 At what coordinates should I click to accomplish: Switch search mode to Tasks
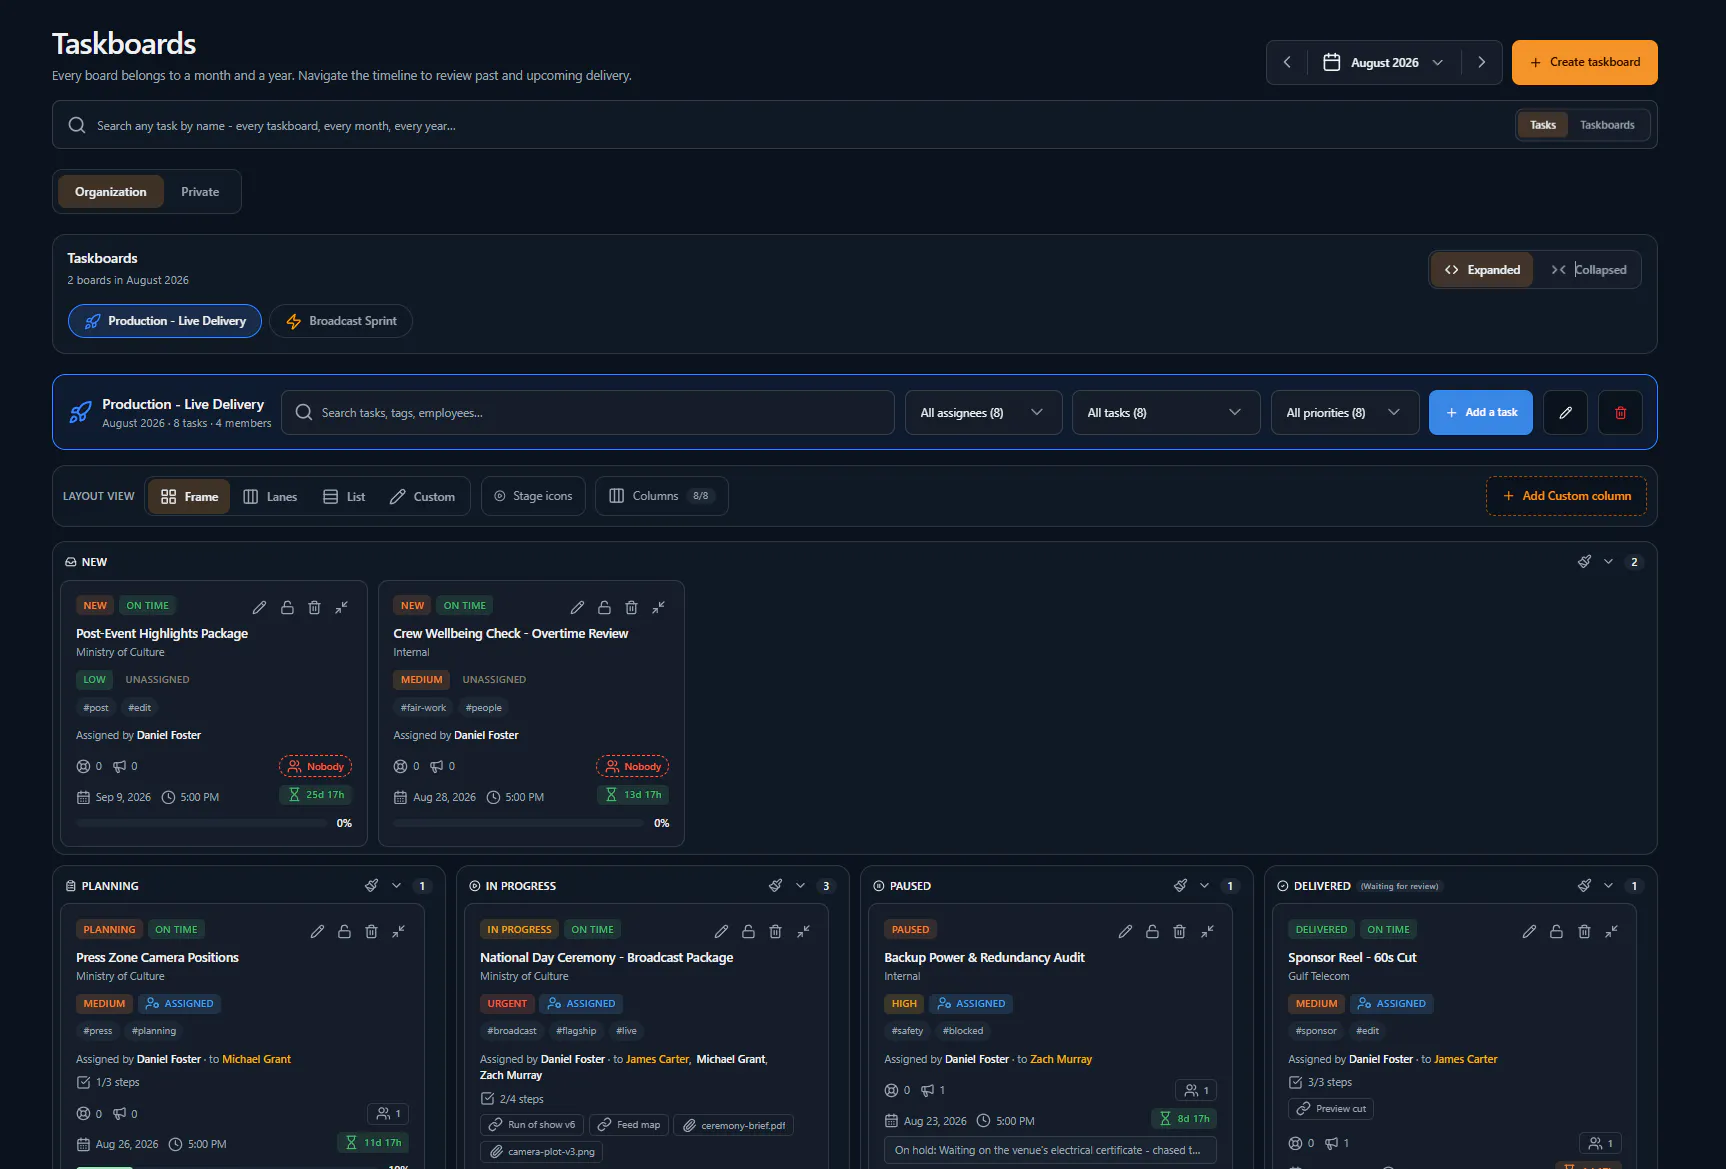(x=1542, y=125)
